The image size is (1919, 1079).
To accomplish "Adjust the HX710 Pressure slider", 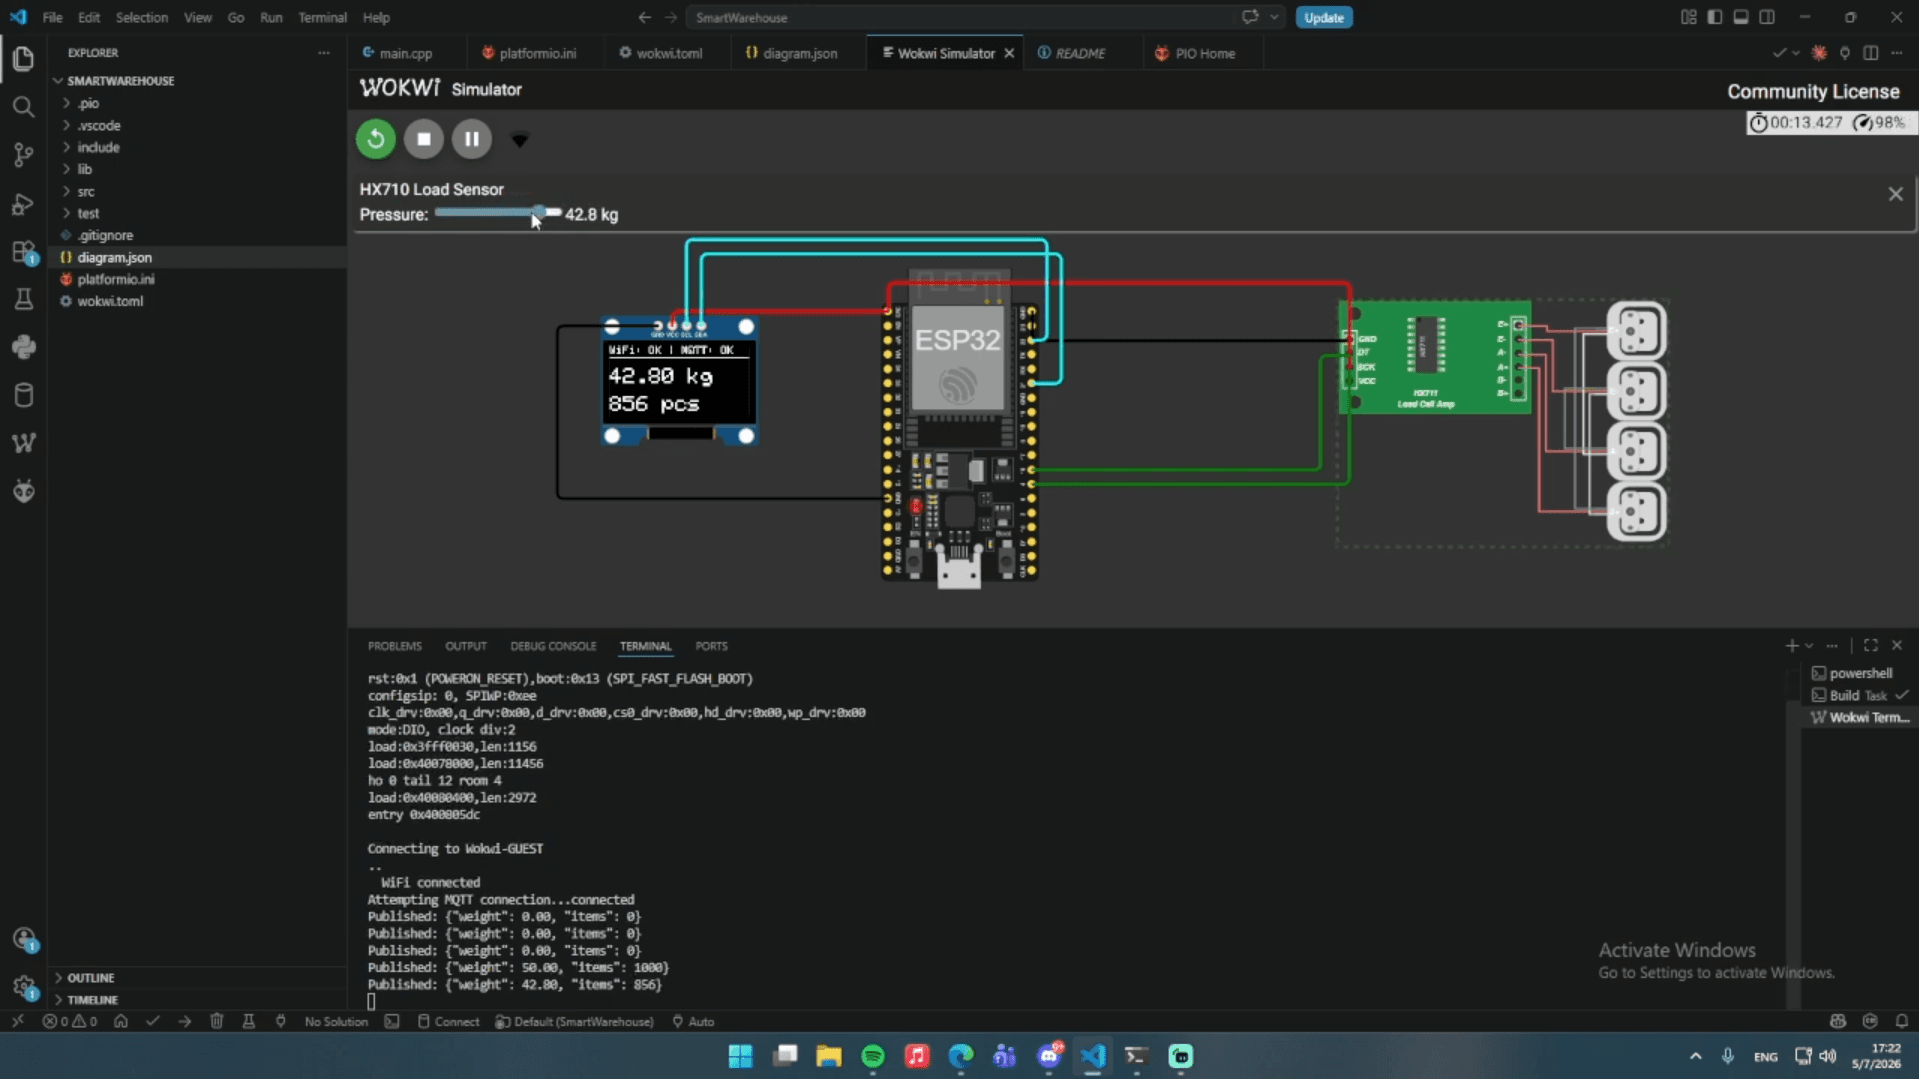I will pyautogui.click(x=497, y=212).
